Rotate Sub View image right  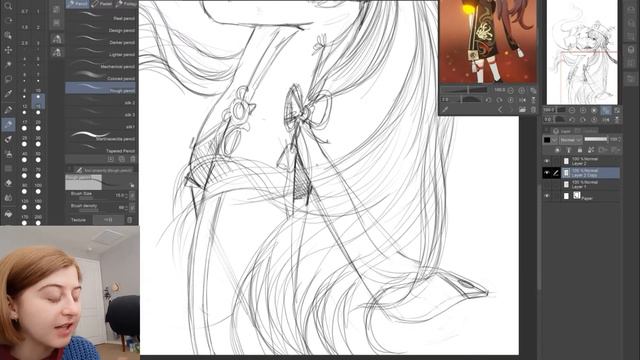point(500,100)
